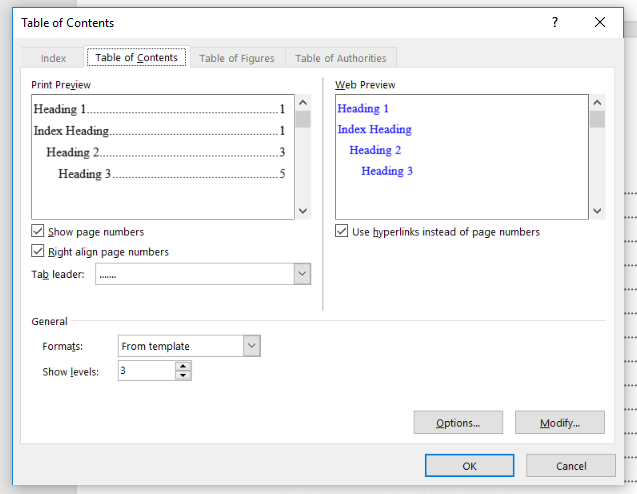Confirm with the OK button
The image size is (637, 494).
(x=469, y=466)
